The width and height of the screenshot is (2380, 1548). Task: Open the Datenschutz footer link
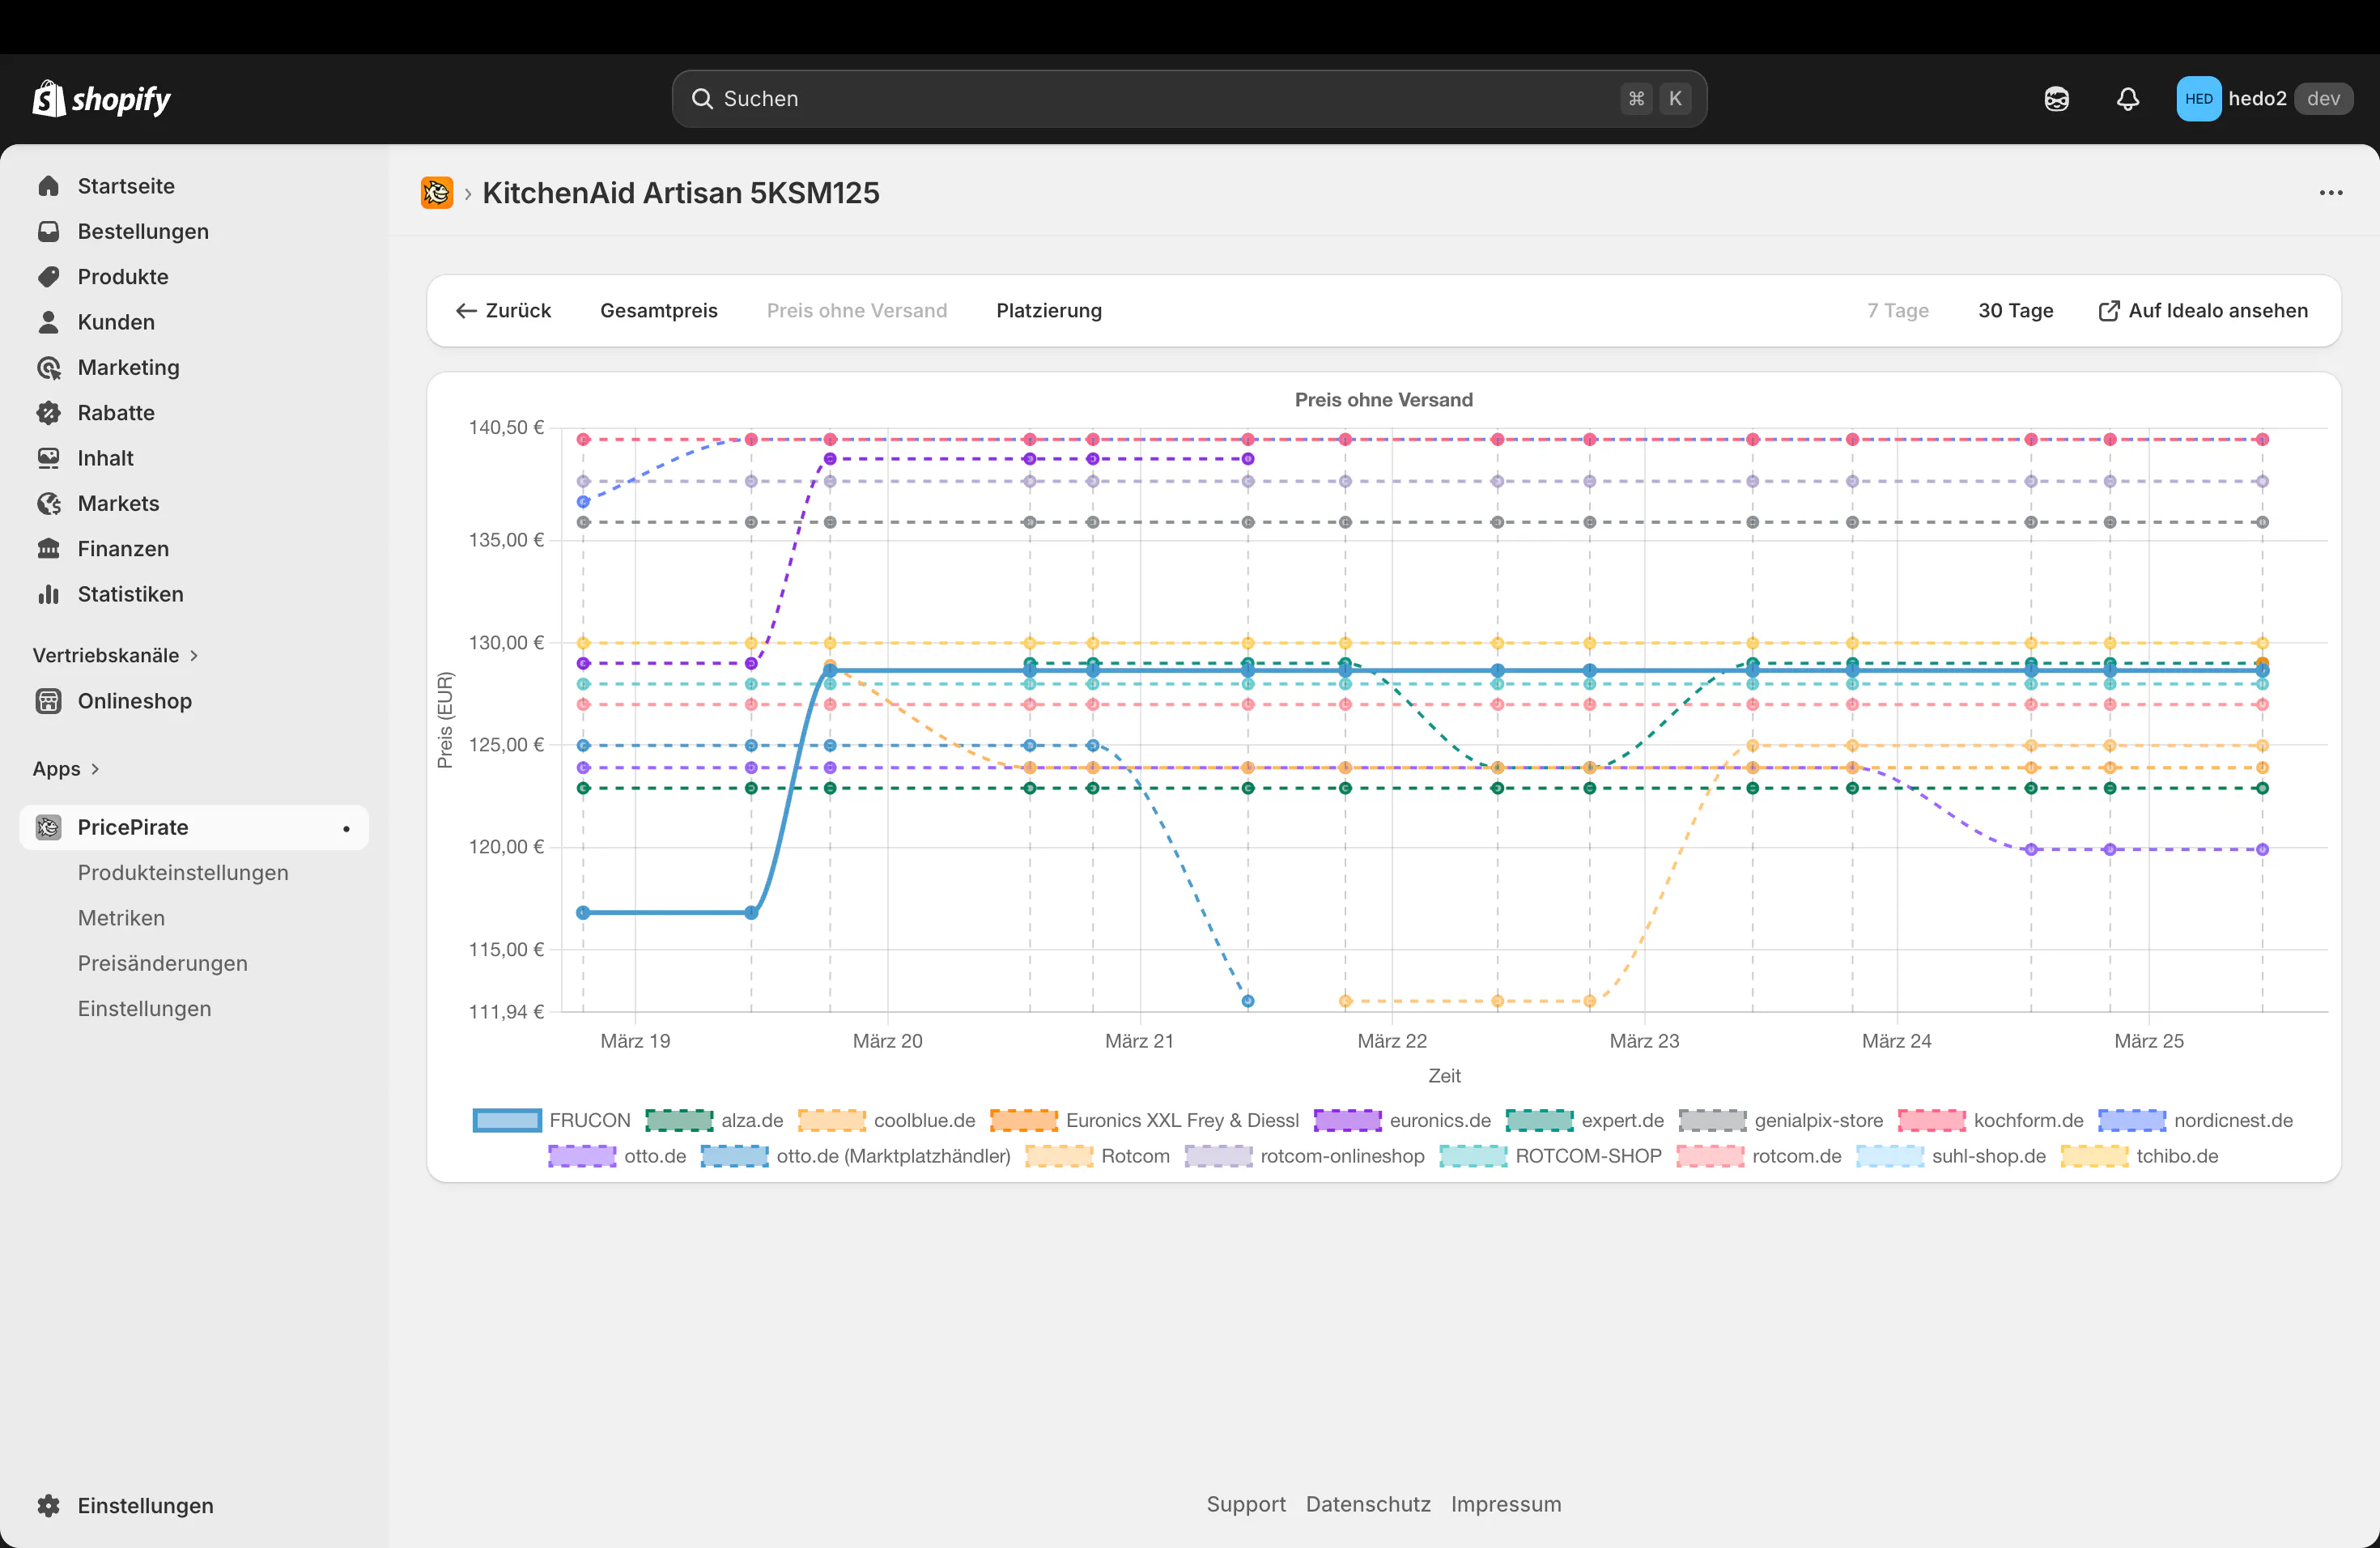[x=1368, y=1504]
